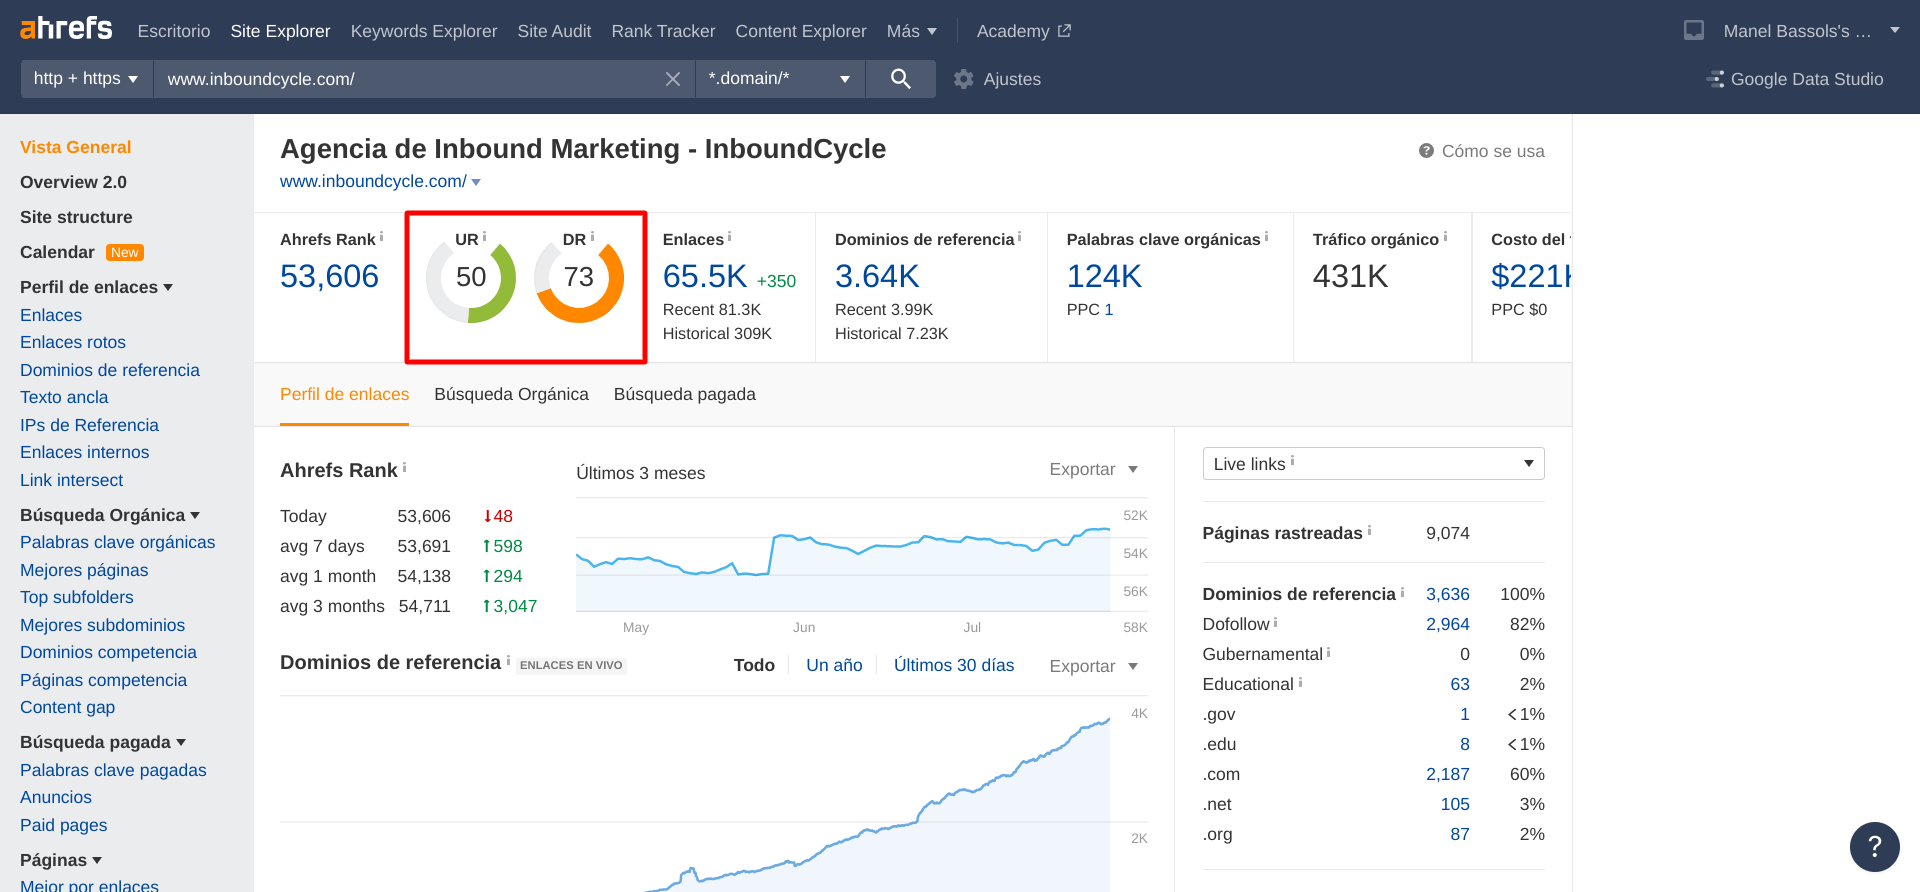Click the 2,187 .com domains count
The width and height of the screenshot is (1920, 892).
tap(1448, 774)
